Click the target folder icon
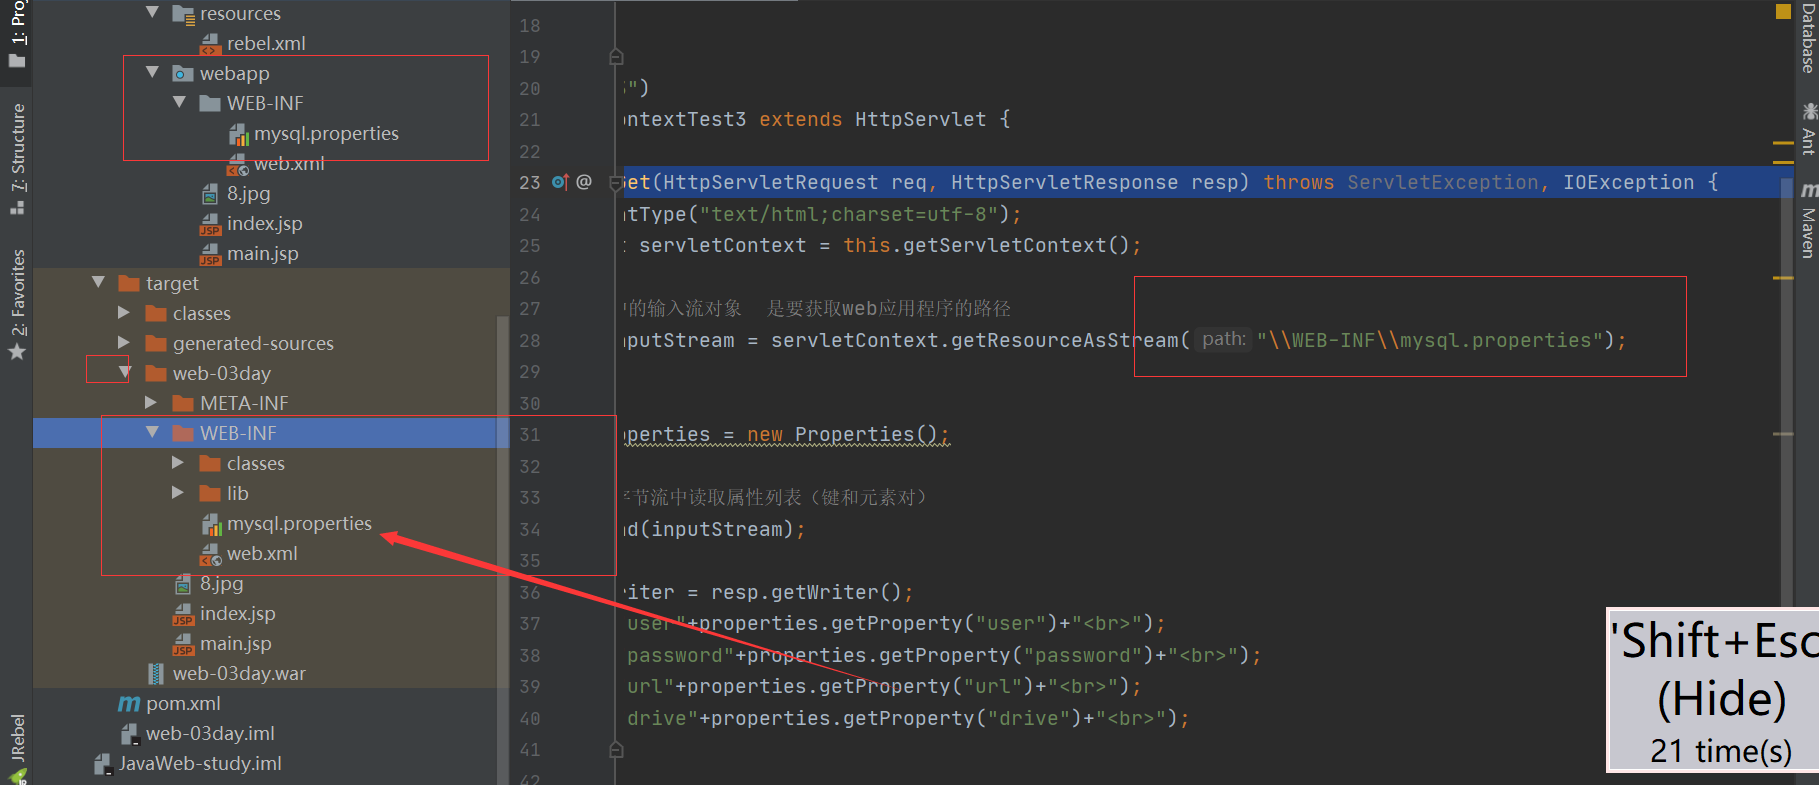 [129, 283]
